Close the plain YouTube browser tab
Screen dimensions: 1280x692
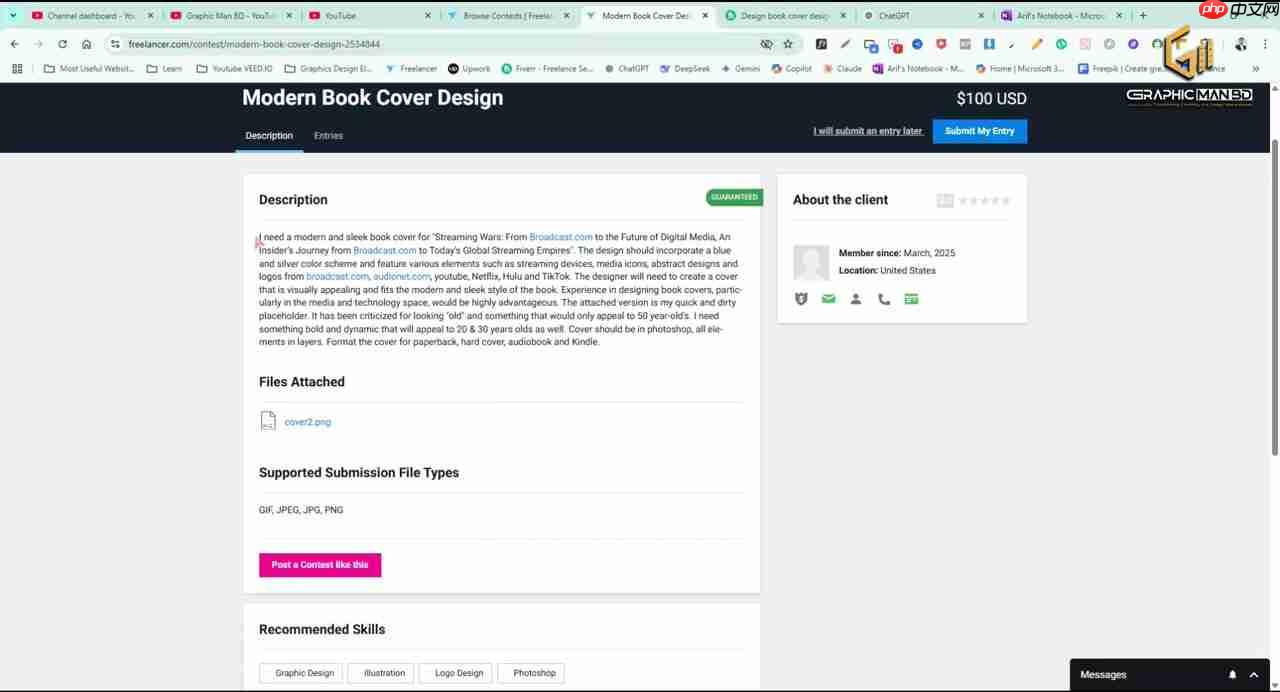point(428,16)
